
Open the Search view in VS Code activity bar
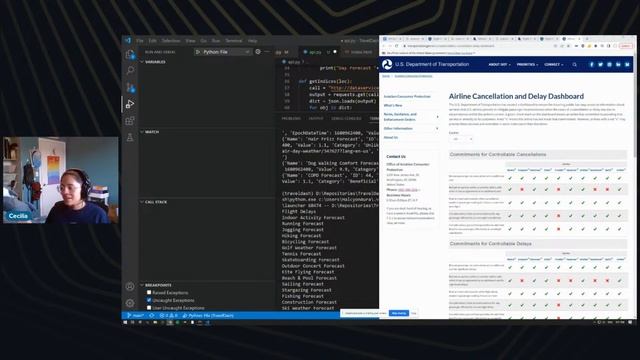pyautogui.click(x=130, y=71)
